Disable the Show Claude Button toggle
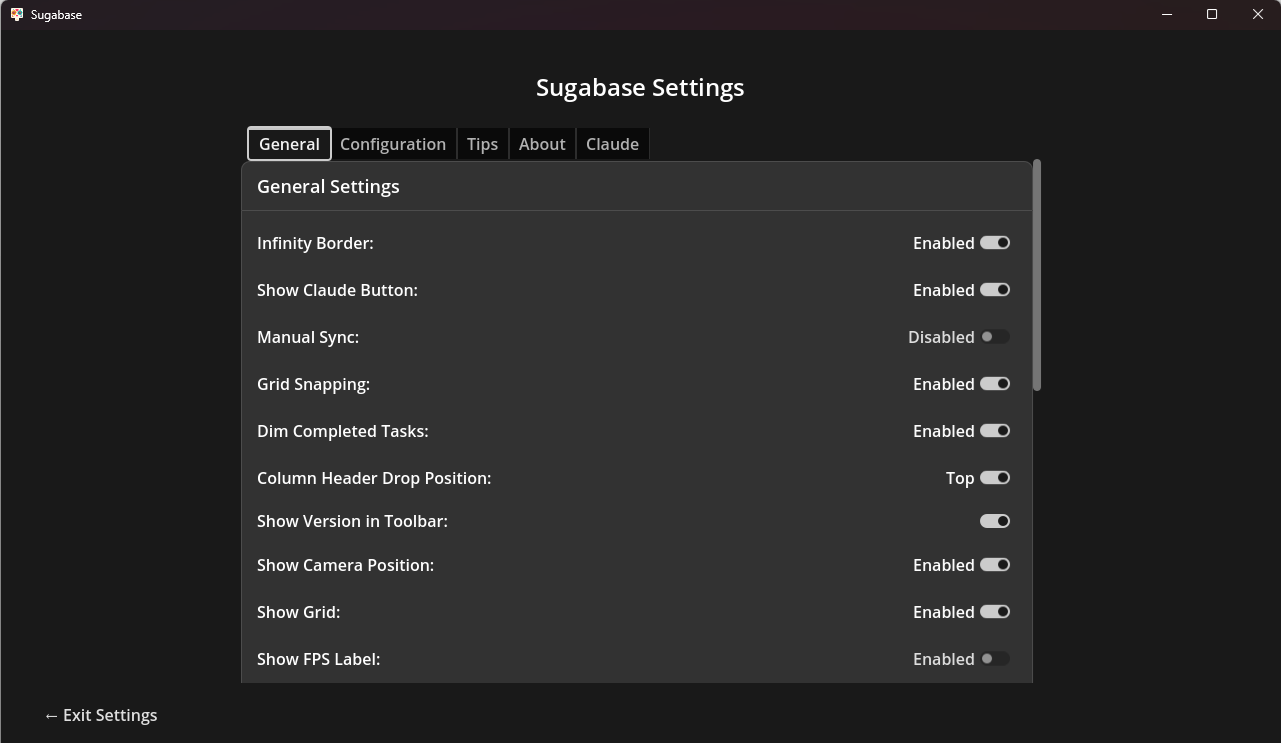The height and width of the screenshot is (743, 1281). pyautogui.click(x=995, y=290)
